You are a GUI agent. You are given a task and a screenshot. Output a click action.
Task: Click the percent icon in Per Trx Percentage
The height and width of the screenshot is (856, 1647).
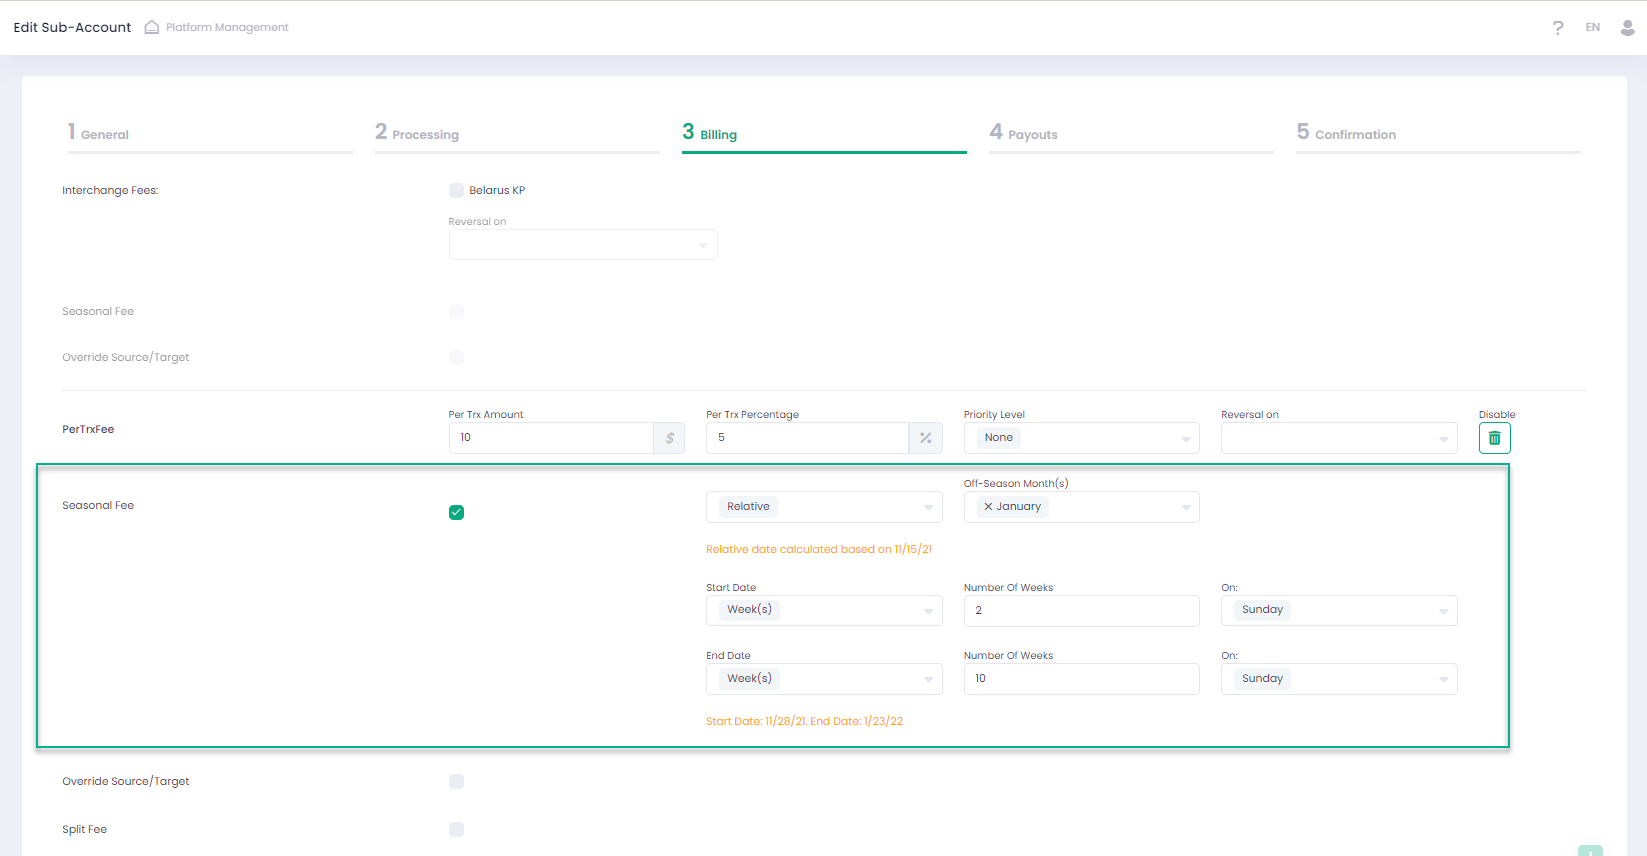tap(925, 438)
